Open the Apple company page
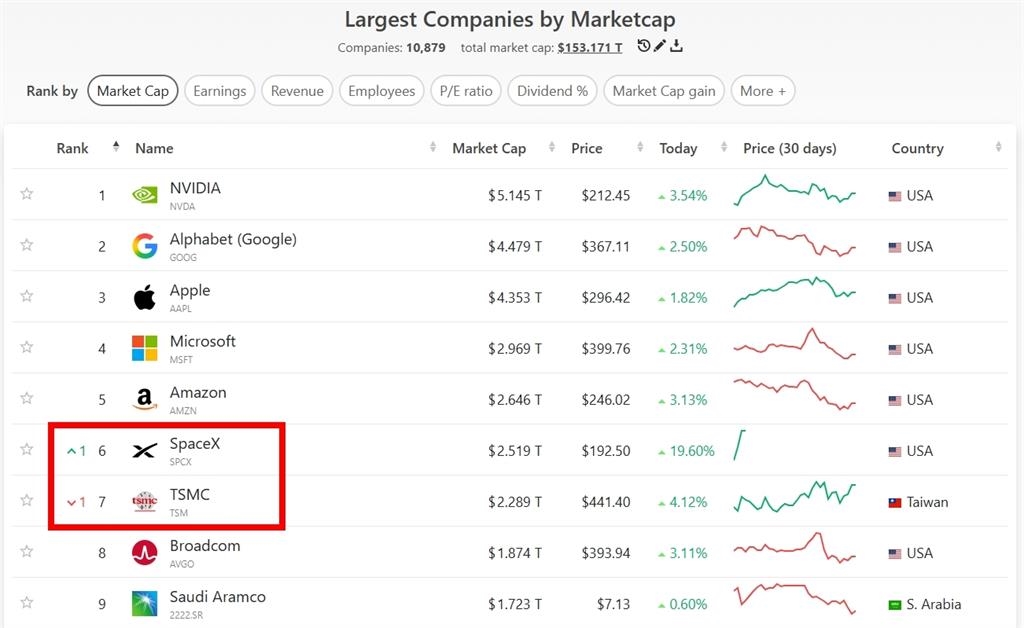Viewport: 1024px width, 628px height. point(190,290)
